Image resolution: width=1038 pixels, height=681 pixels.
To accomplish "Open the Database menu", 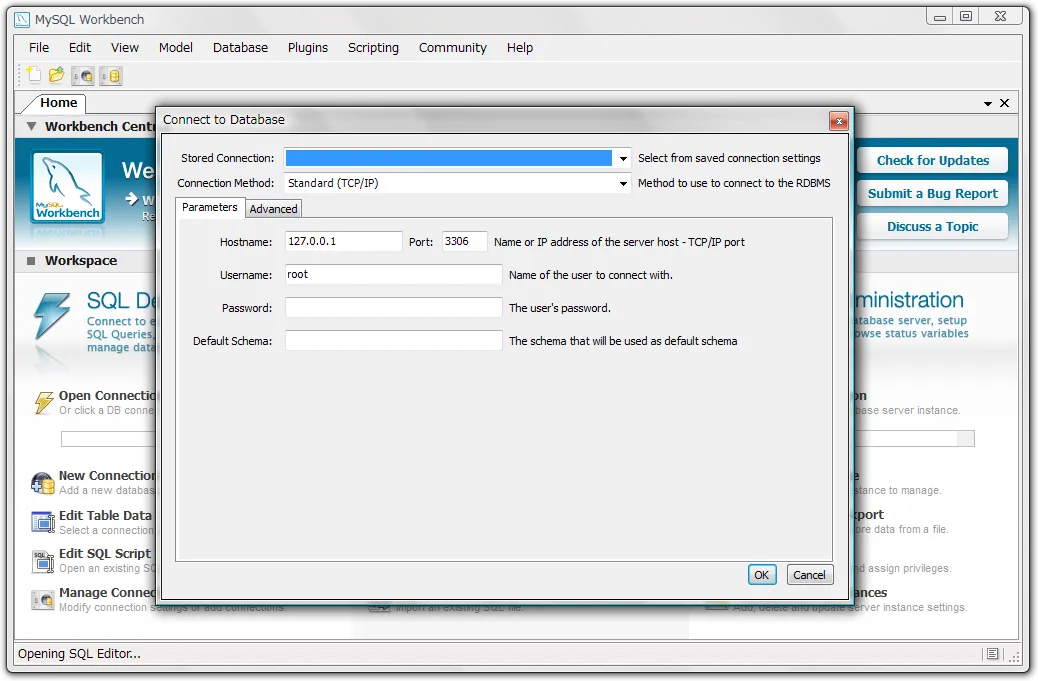I will [x=240, y=47].
